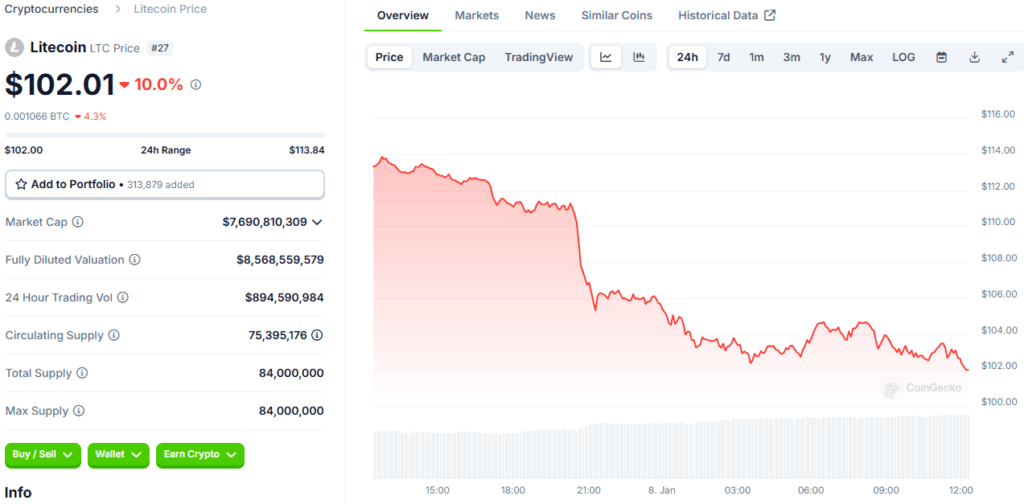This screenshot has height=504, width=1024.
Task: Click the Litecoin coin logo icon
Action: [x=14, y=48]
